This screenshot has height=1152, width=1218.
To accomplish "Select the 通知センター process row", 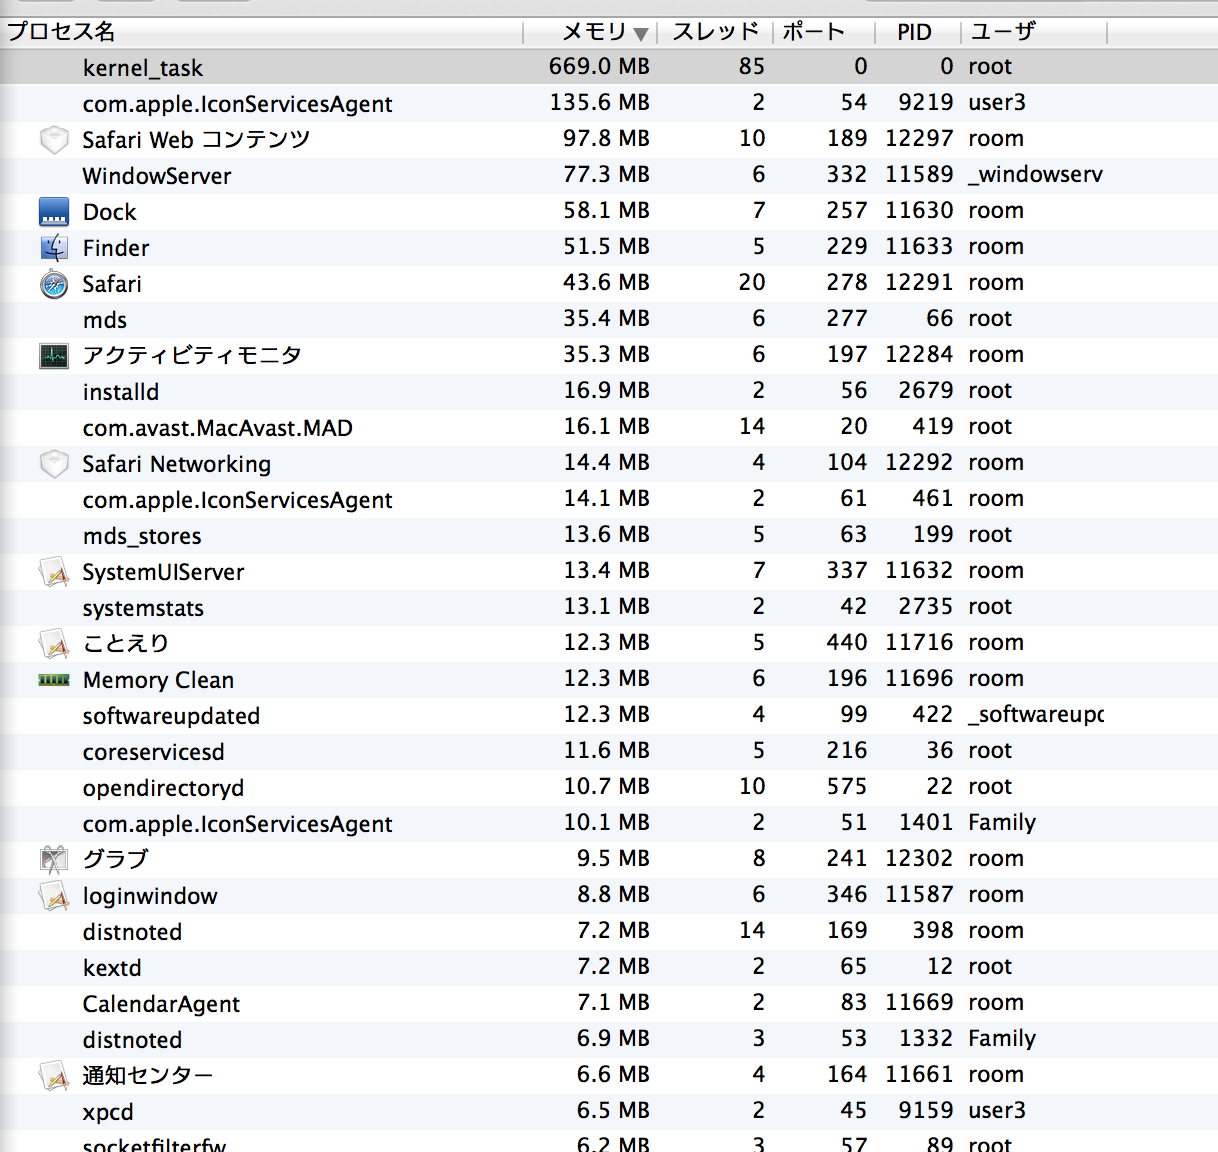I will (148, 1076).
